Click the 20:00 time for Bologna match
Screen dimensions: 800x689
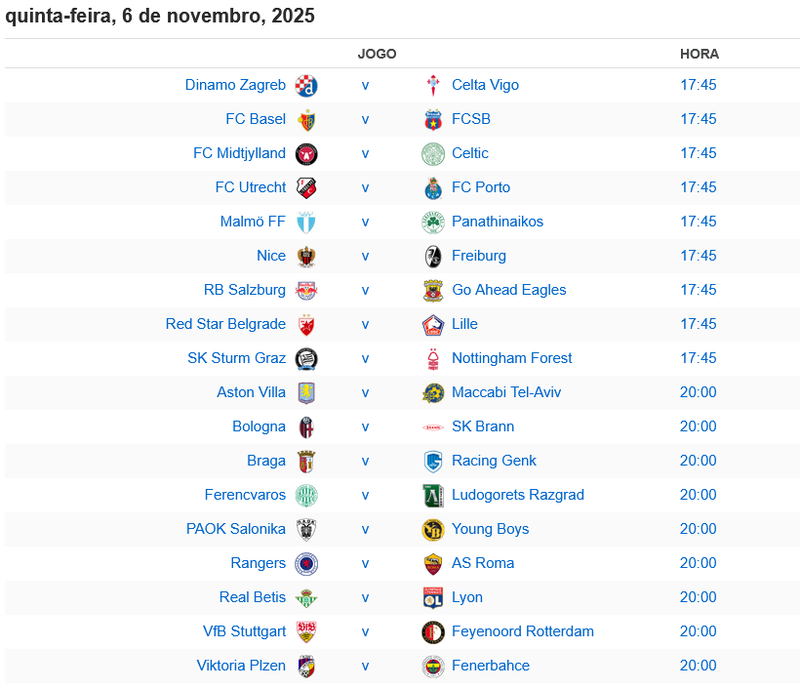698,427
